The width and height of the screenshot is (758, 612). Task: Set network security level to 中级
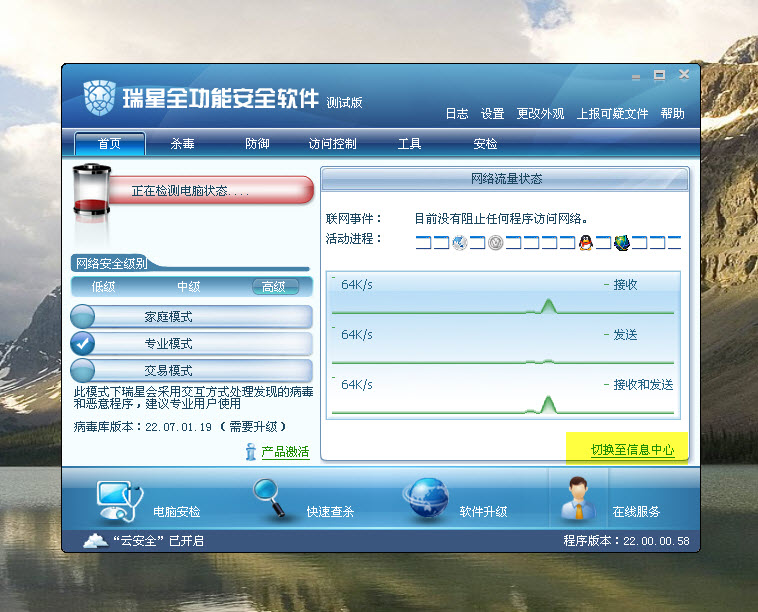(189, 287)
